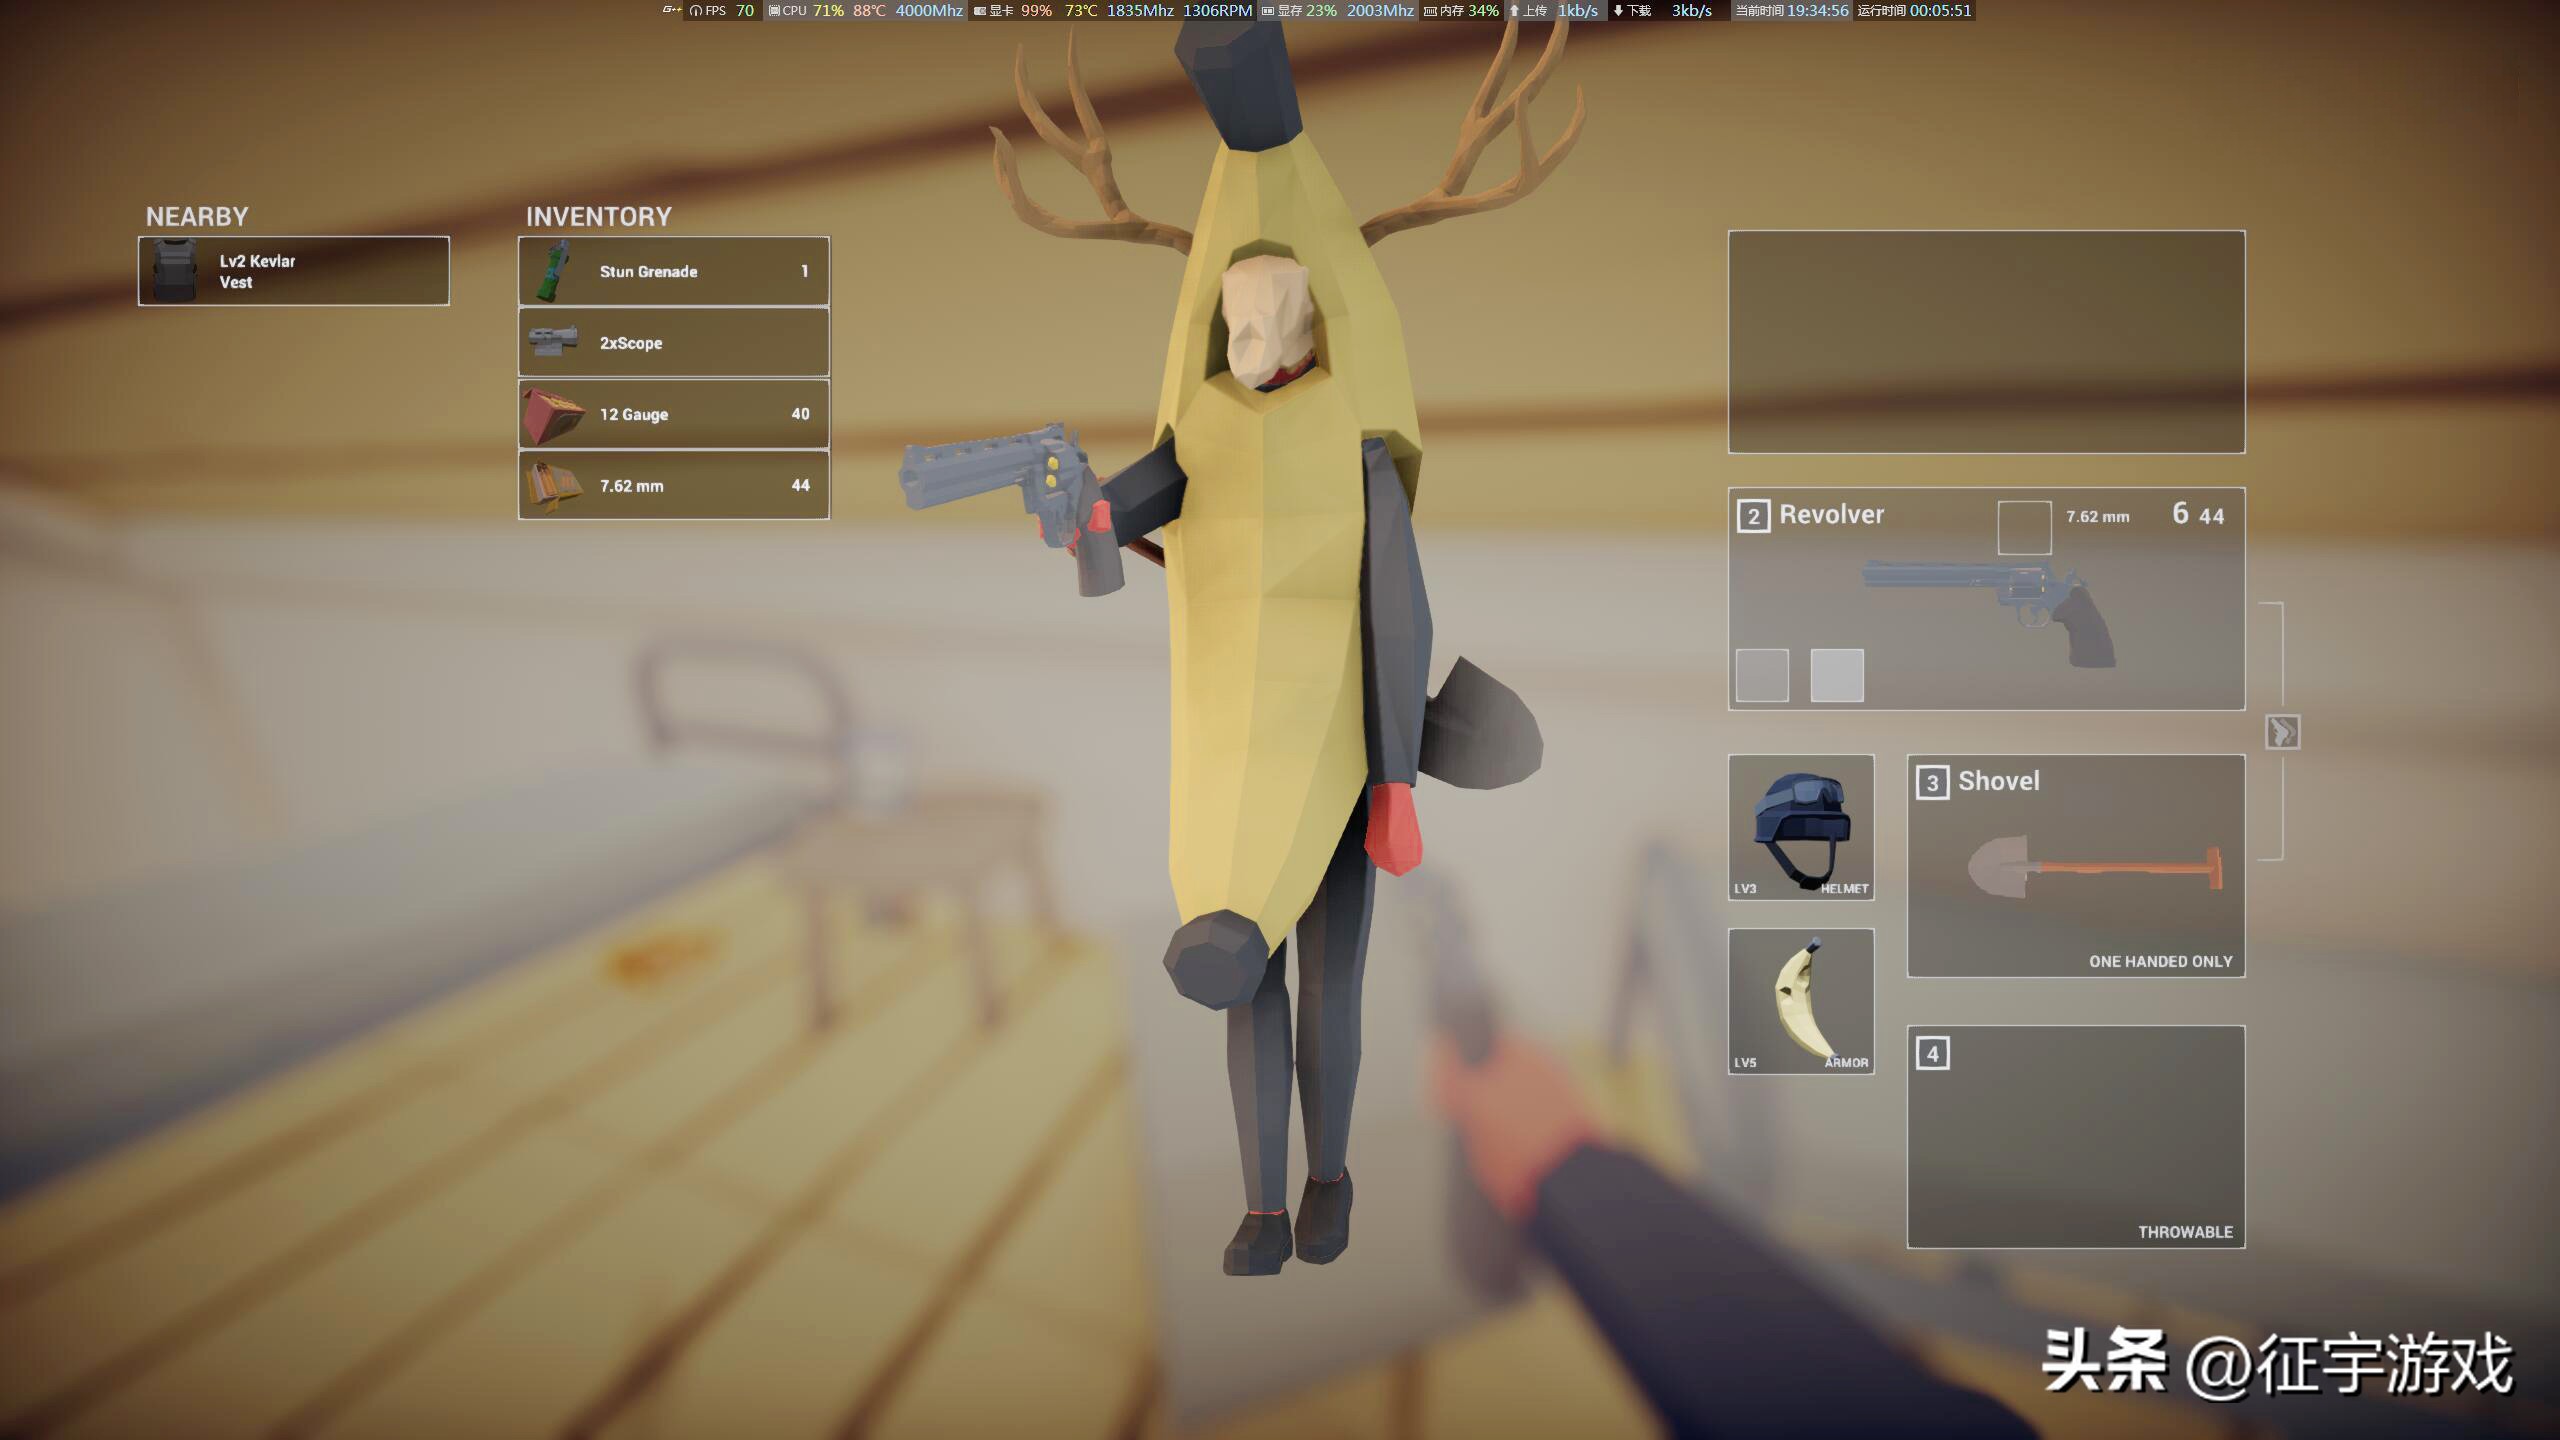The image size is (2560, 1440).
Task: Click the empty throwable slot 4
Action: pyautogui.click(x=2076, y=1137)
